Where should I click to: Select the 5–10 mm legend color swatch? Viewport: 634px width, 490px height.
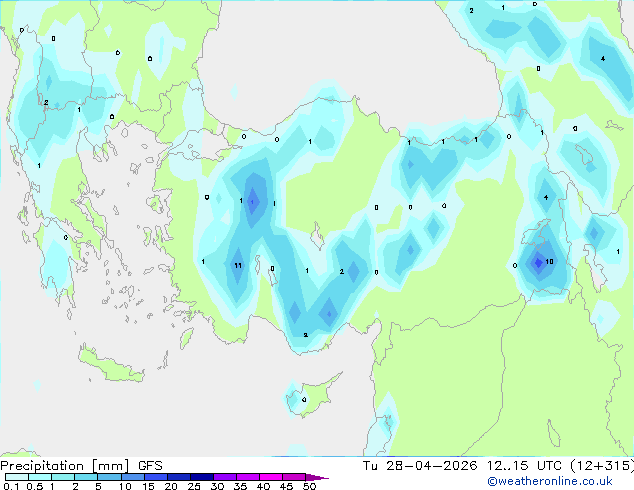(x=110, y=477)
